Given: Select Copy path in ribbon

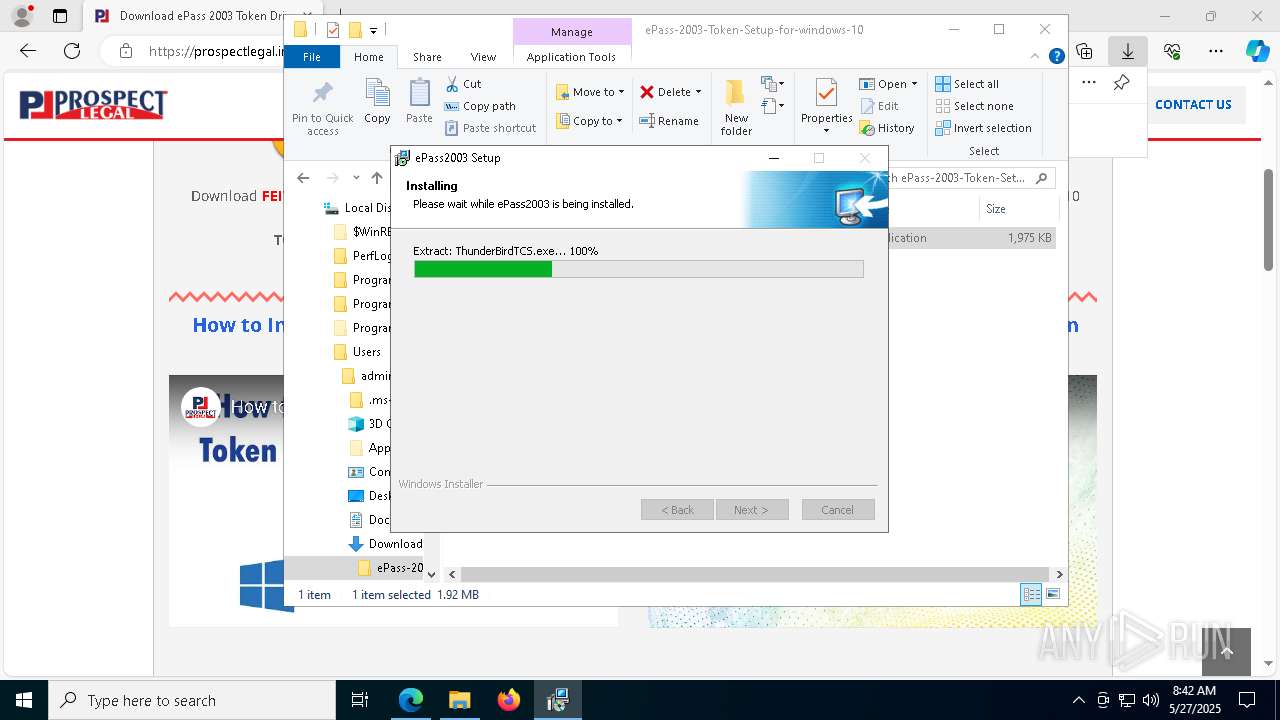Looking at the screenshot, I should coord(480,106).
